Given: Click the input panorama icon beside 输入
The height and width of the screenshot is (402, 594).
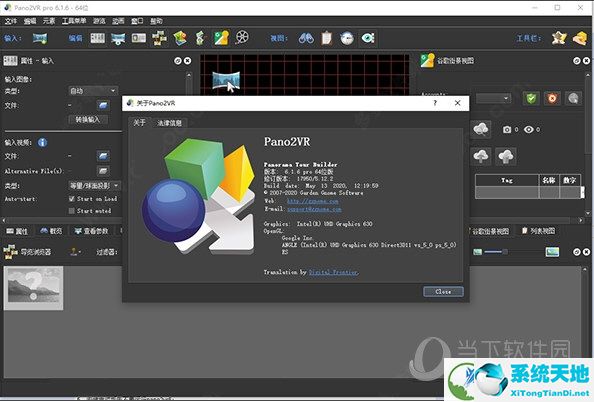Looking at the screenshot, I should [40, 38].
